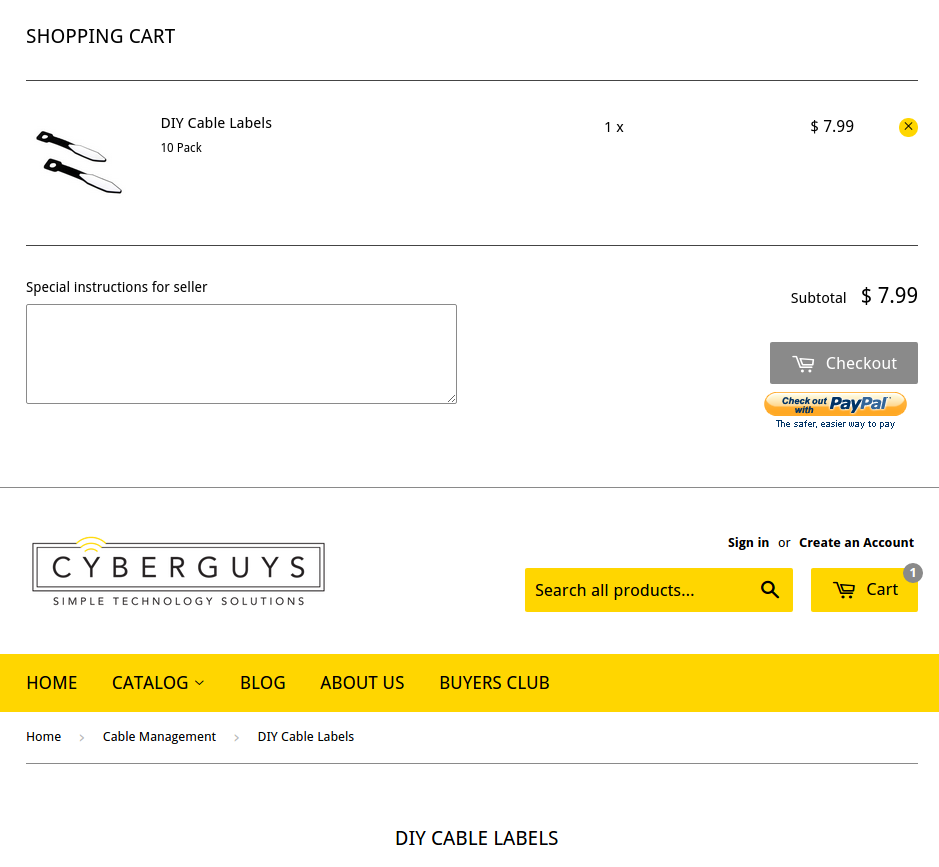
Task: Click the cart icon in header
Action: coord(844,590)
